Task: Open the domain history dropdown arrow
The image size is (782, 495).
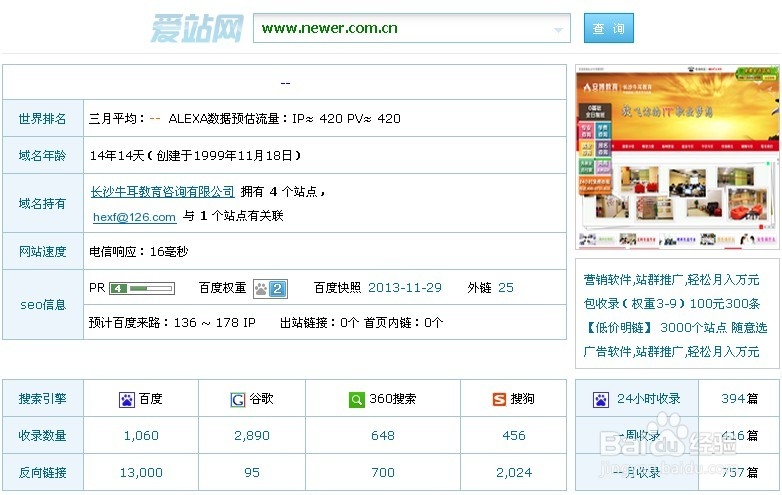Action: 559,30
